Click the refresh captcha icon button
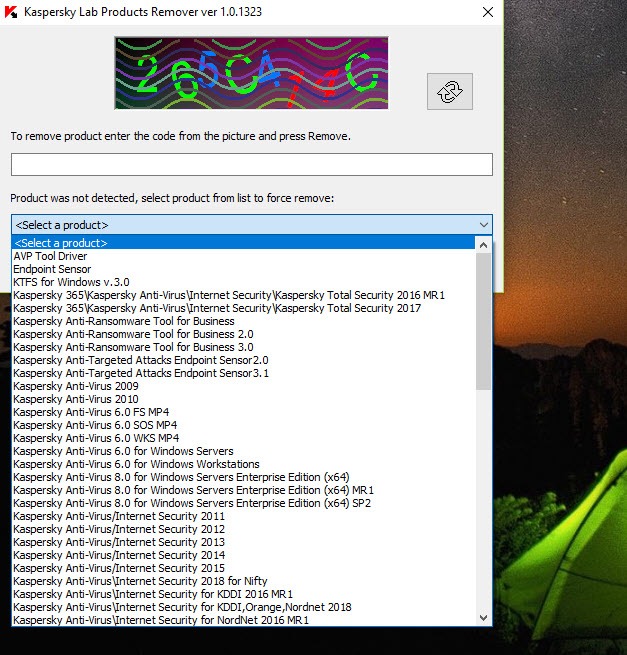The height and width of the screenshot is (655, 627). (449, 91)
